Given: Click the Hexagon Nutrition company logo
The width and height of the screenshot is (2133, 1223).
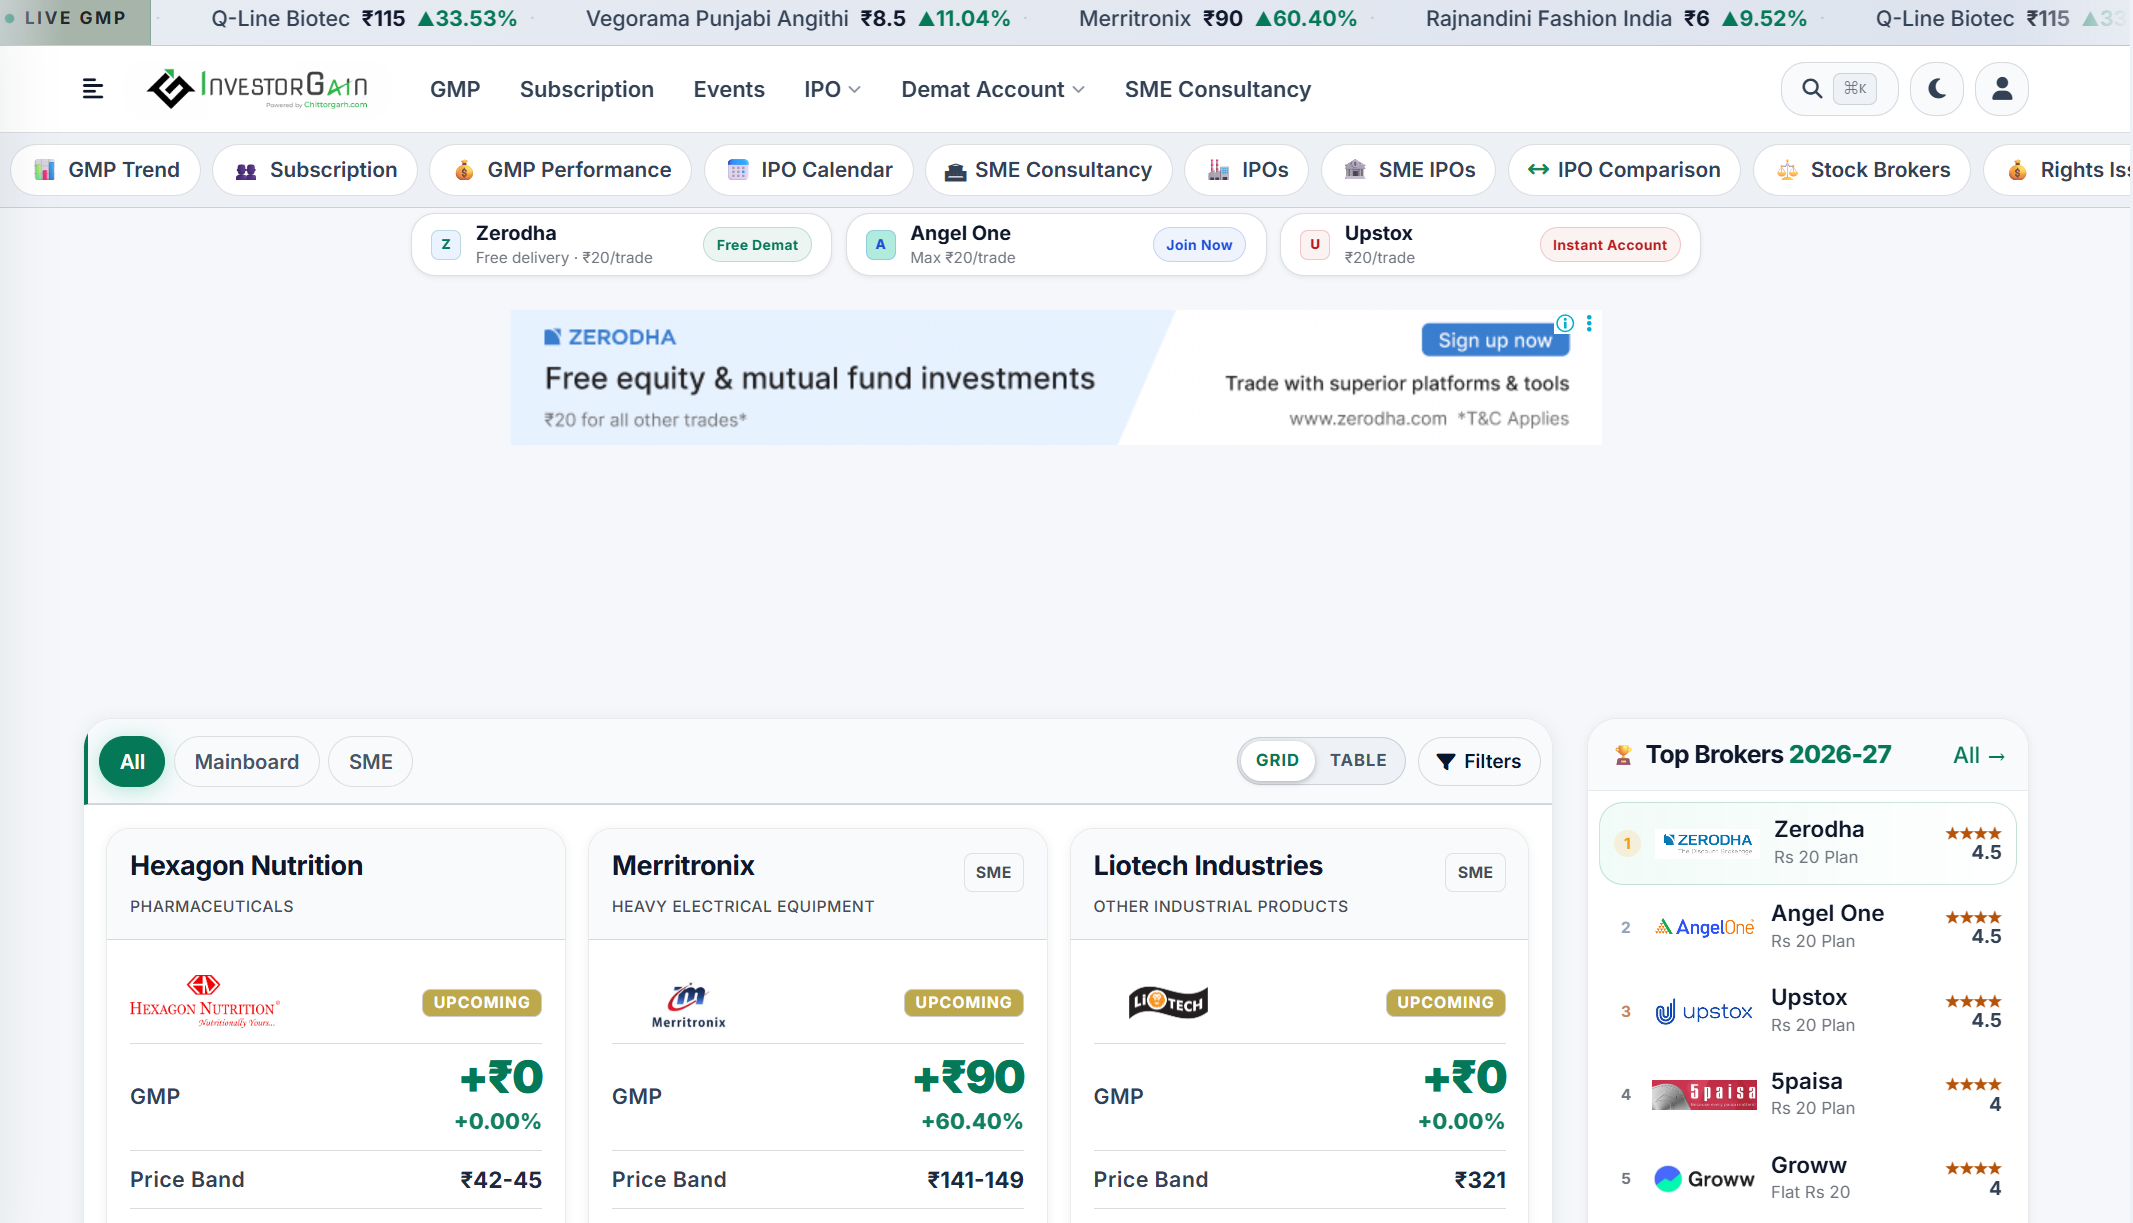Looking at the screenshot, I should pyautogui.click(x=205, y=1001).
